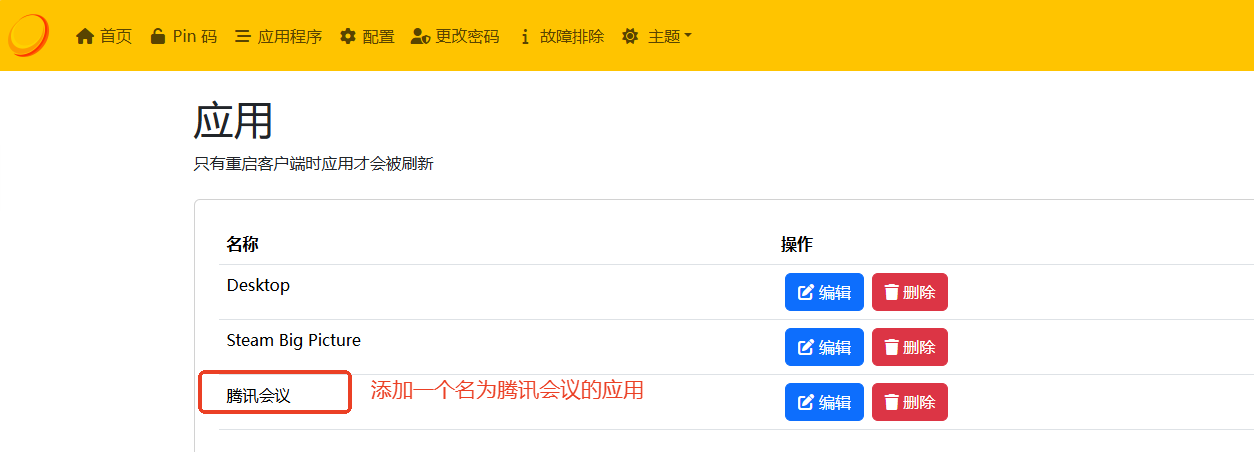Open 更改密码 via the user shield icon
1254x452 pixels.
[421, 37]
